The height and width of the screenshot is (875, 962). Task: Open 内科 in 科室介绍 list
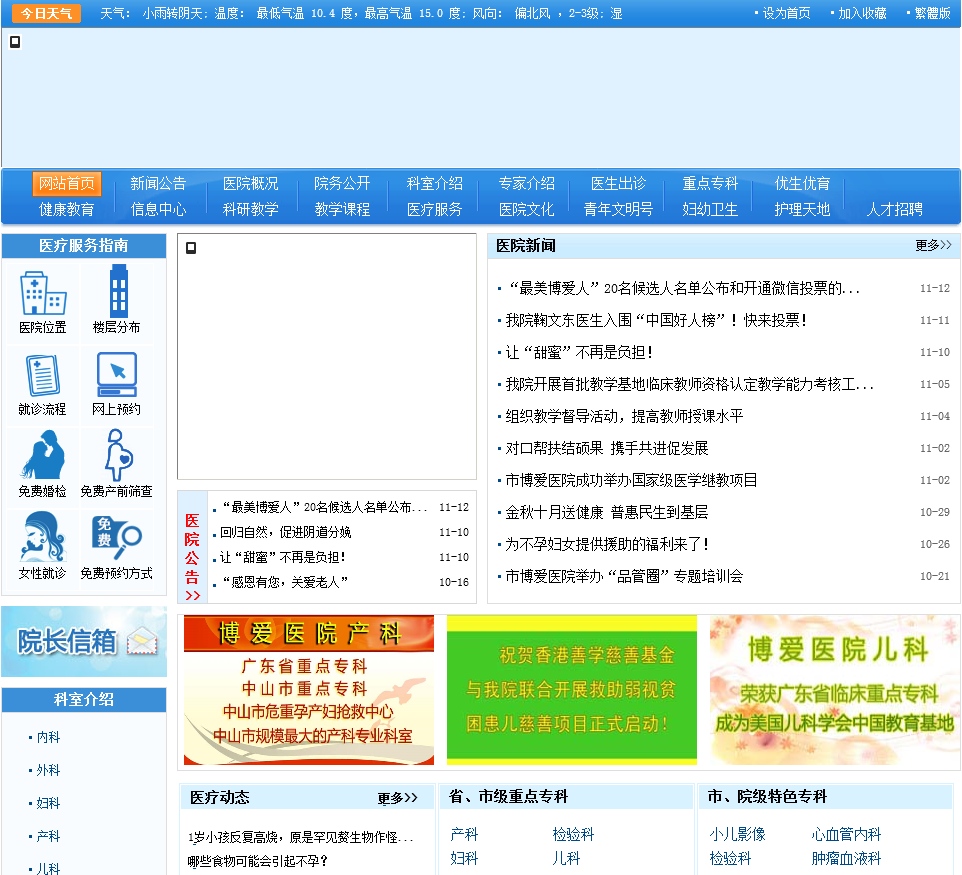coord(48,737)
